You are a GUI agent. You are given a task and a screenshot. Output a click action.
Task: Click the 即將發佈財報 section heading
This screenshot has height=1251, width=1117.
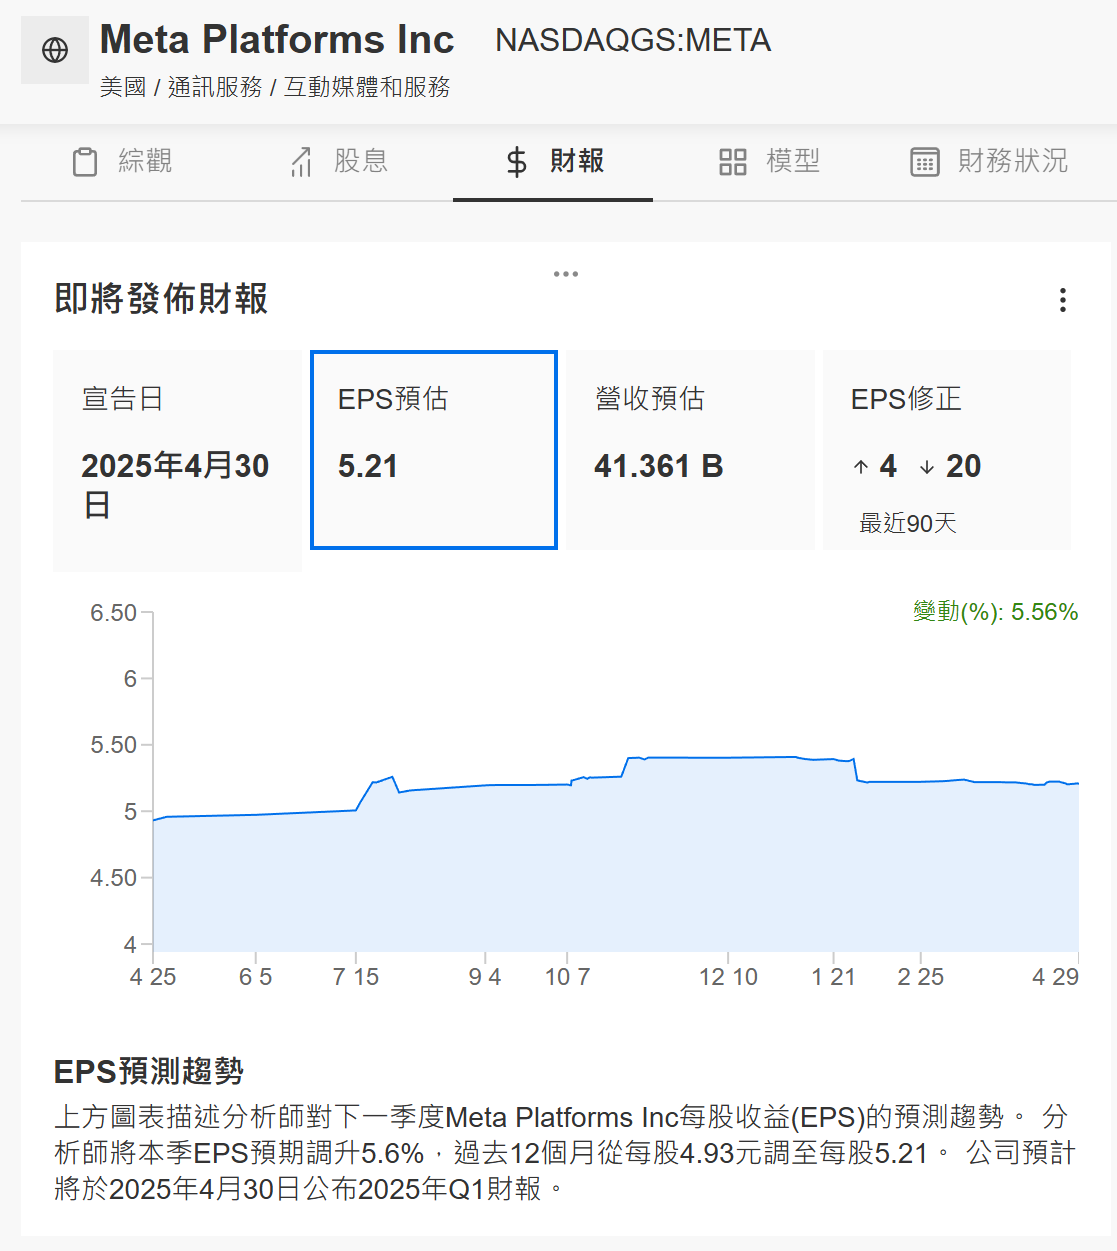(161, 299)
